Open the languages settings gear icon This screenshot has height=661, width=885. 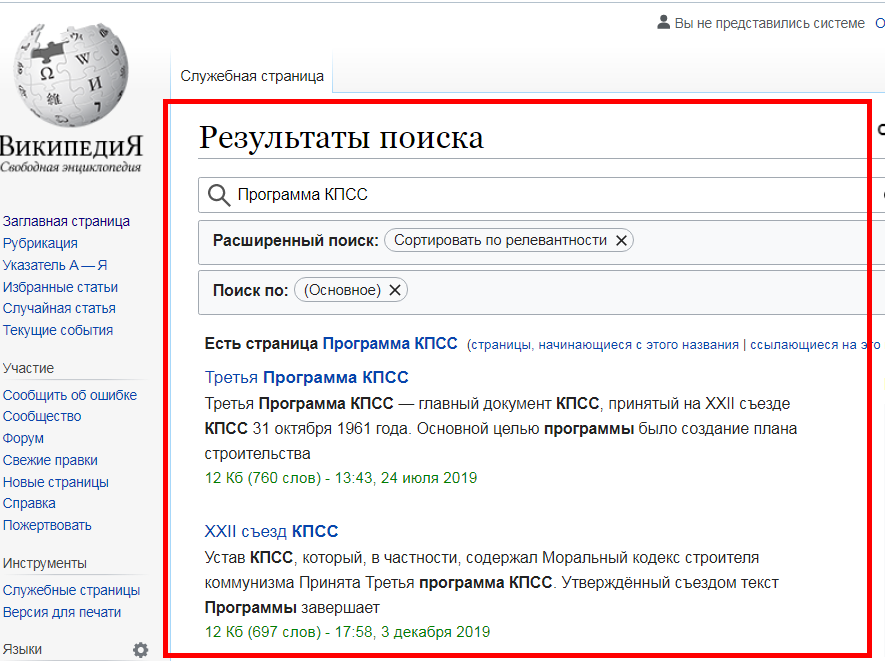click(x=141, y=650)
